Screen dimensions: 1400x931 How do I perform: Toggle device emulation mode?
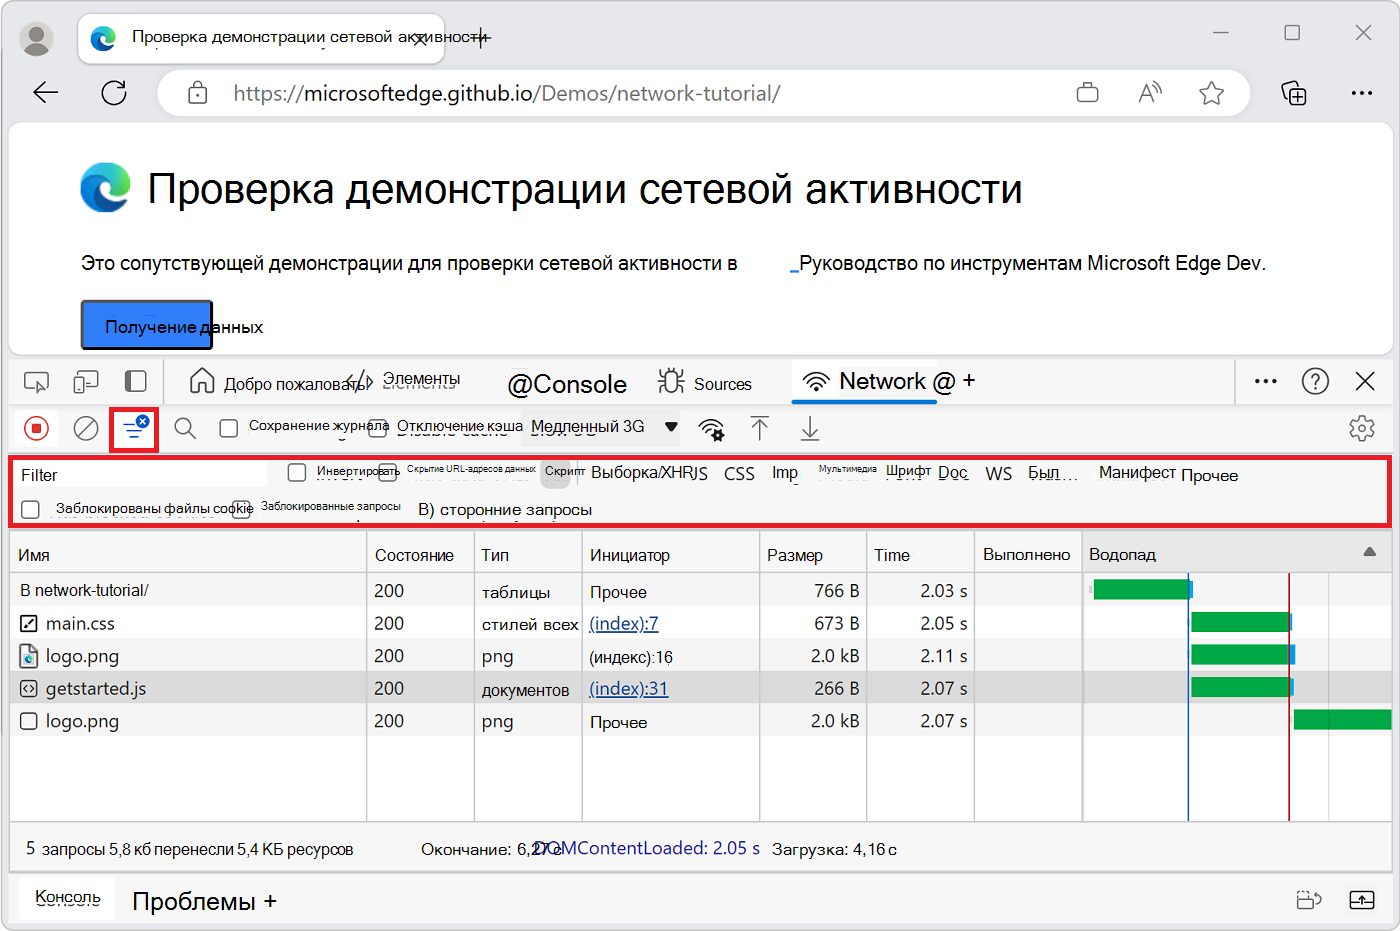coord(85,381)
